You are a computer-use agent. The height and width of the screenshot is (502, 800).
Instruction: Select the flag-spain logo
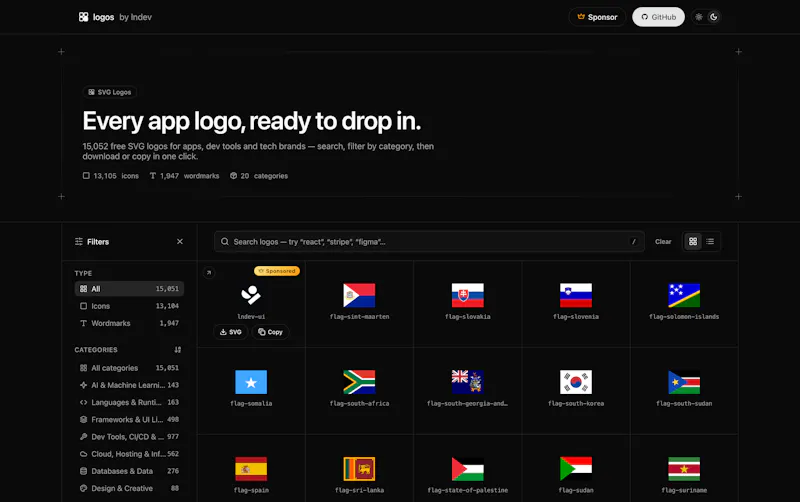pos(251,469)
